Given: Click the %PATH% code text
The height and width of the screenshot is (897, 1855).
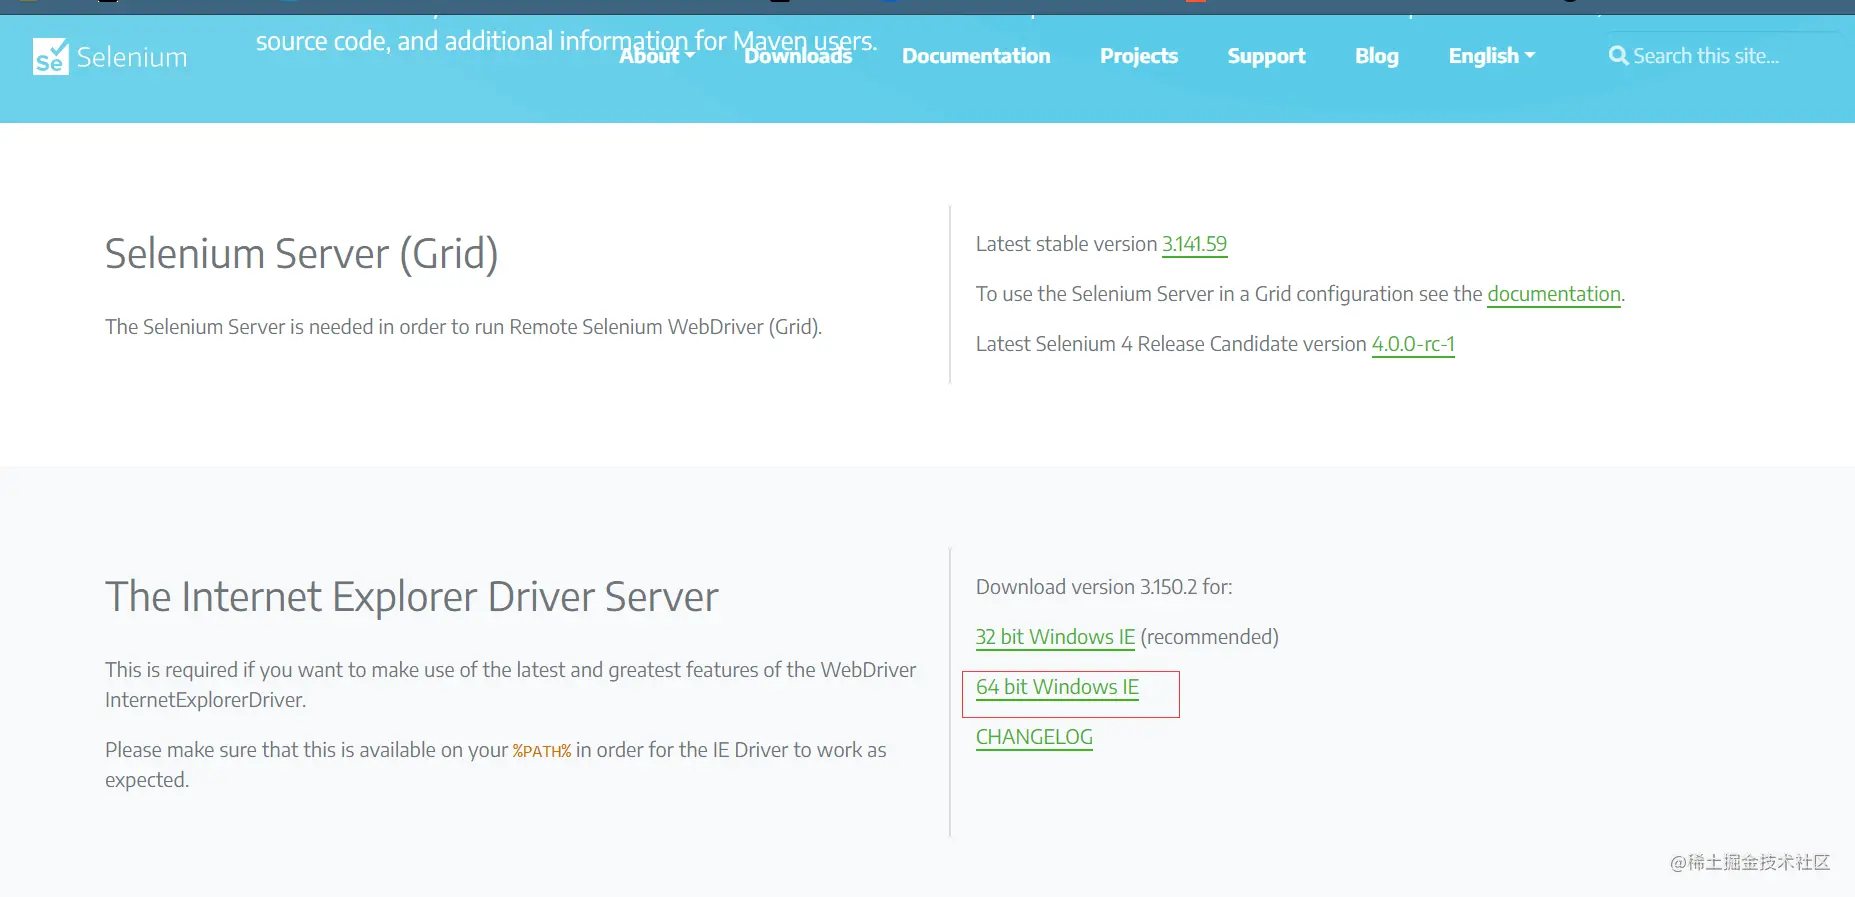Looking at the screenshot, I should click(x=542, y=751).
